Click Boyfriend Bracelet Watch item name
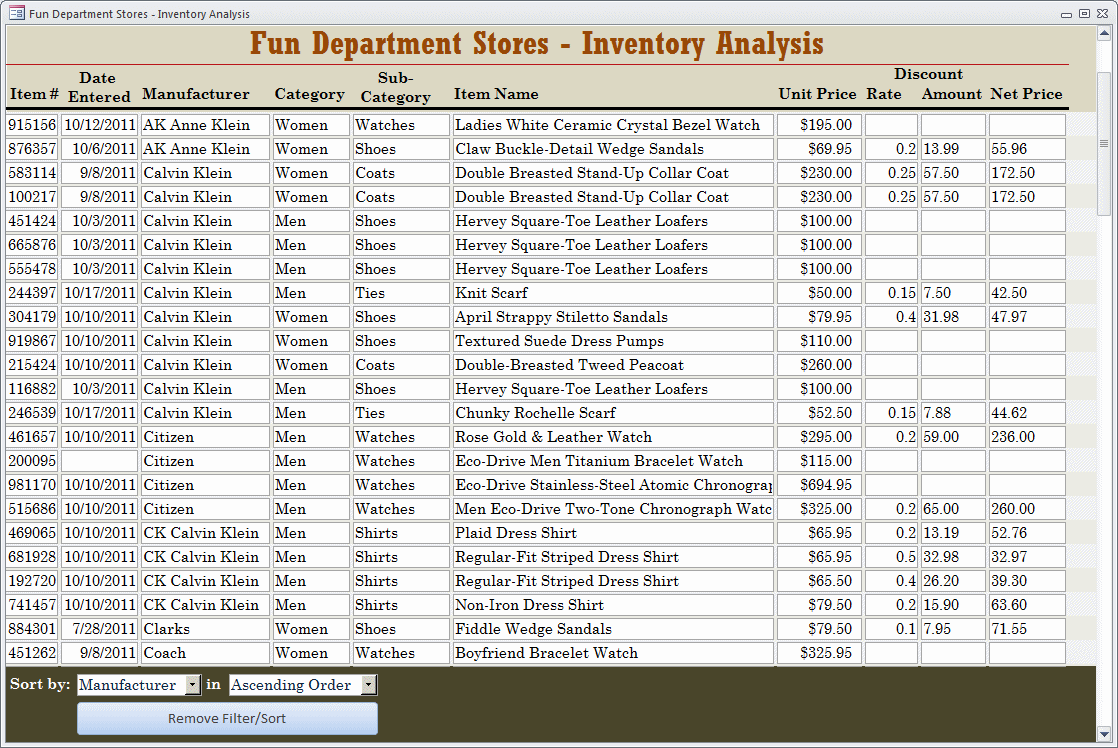This screenshot has width=1118, height=748. (x=613, y=653)
